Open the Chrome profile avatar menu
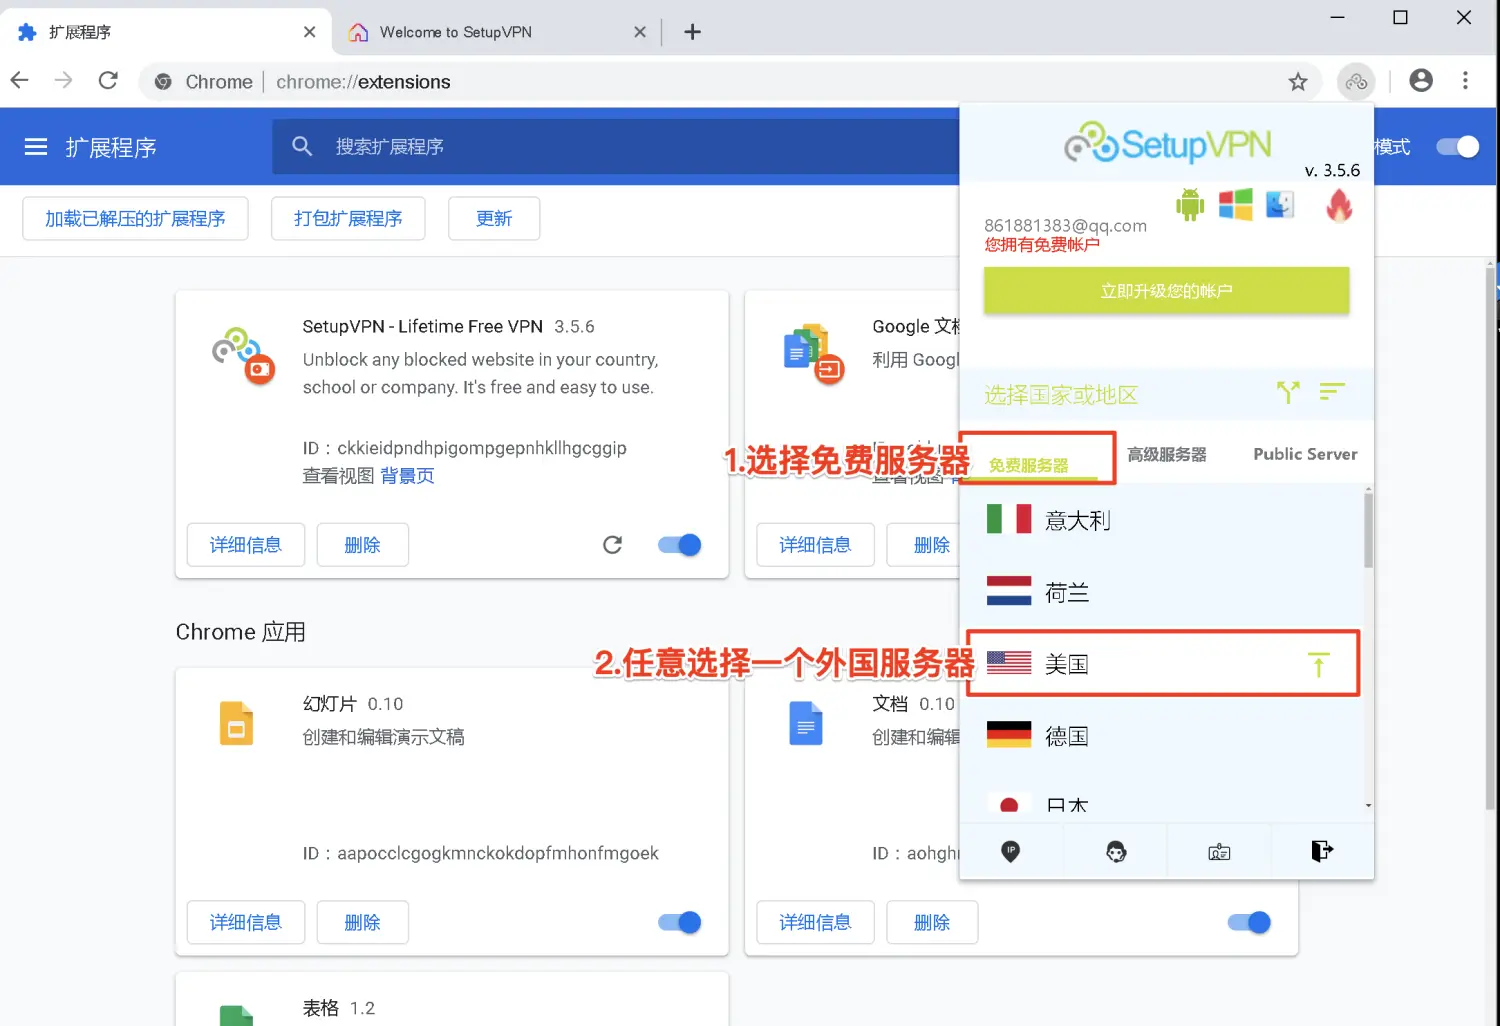This screenshot has width=1500, height=1026. [x=1421, y=81]
